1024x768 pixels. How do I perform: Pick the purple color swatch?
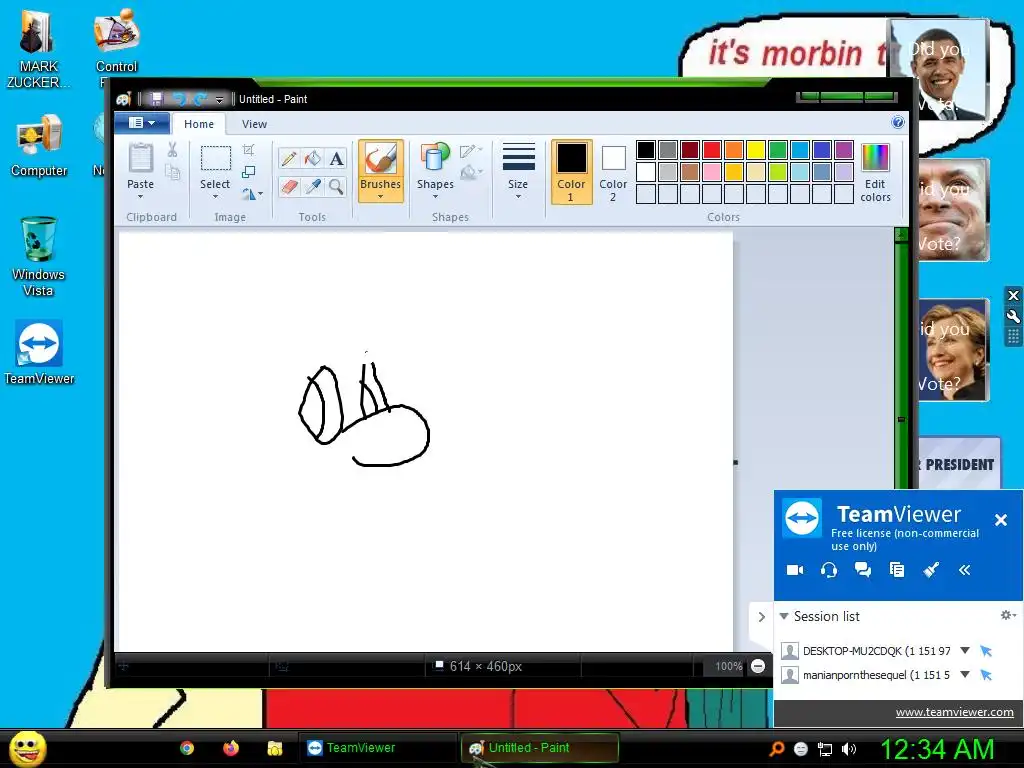[844, 150]
